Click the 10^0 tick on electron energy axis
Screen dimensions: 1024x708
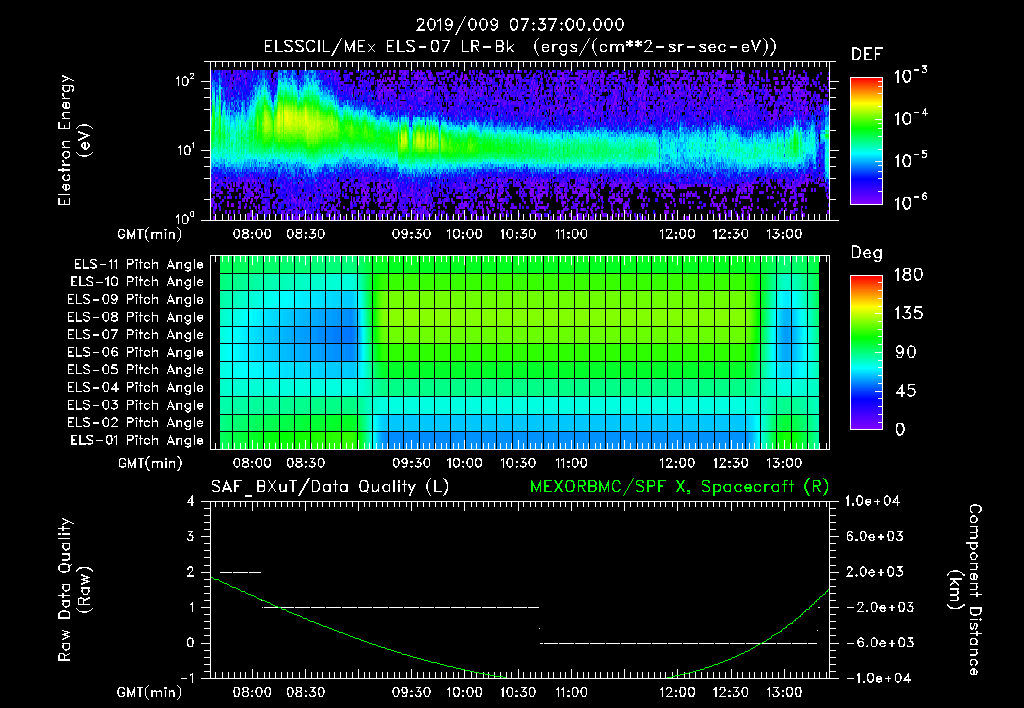pos(185,217)
